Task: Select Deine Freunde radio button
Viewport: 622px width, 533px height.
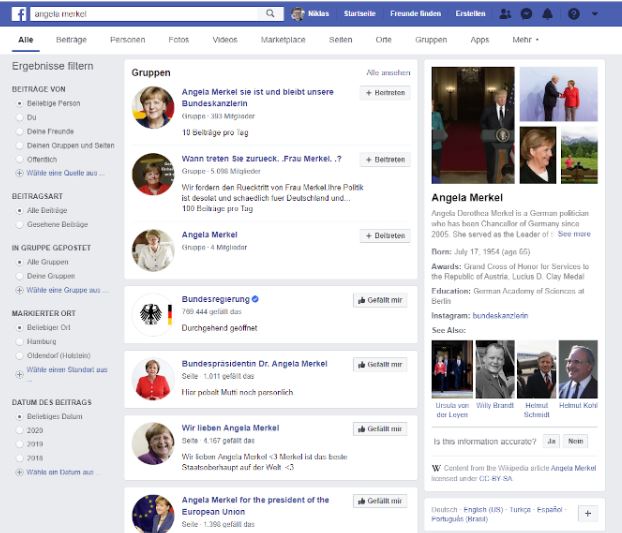Action: coord(19,131)
